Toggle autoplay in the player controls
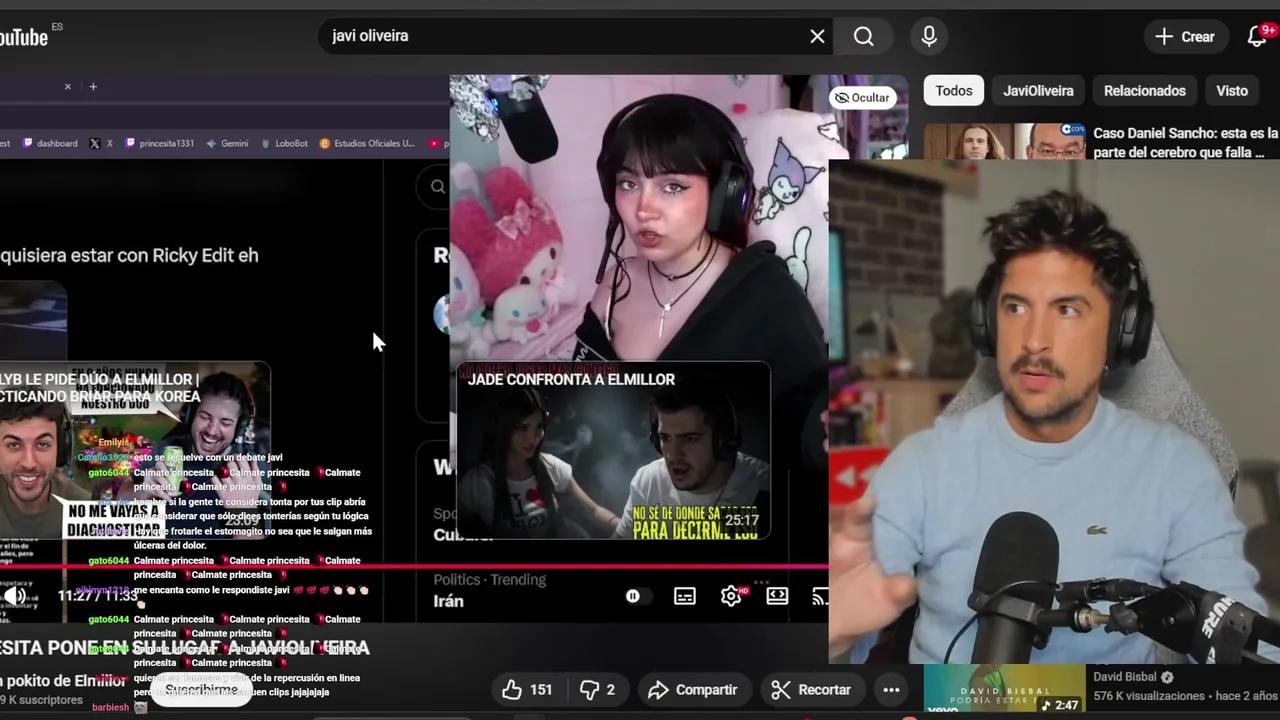The width and height of the screenshot is (1280, 720). [632, 595]
